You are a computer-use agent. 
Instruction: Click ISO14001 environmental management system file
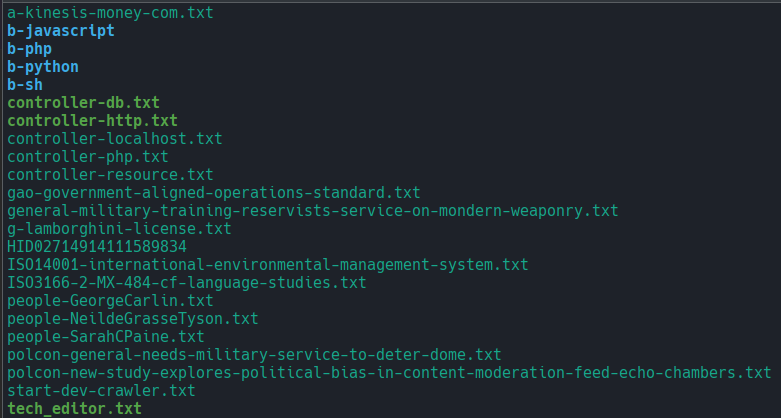click(267, 265)
